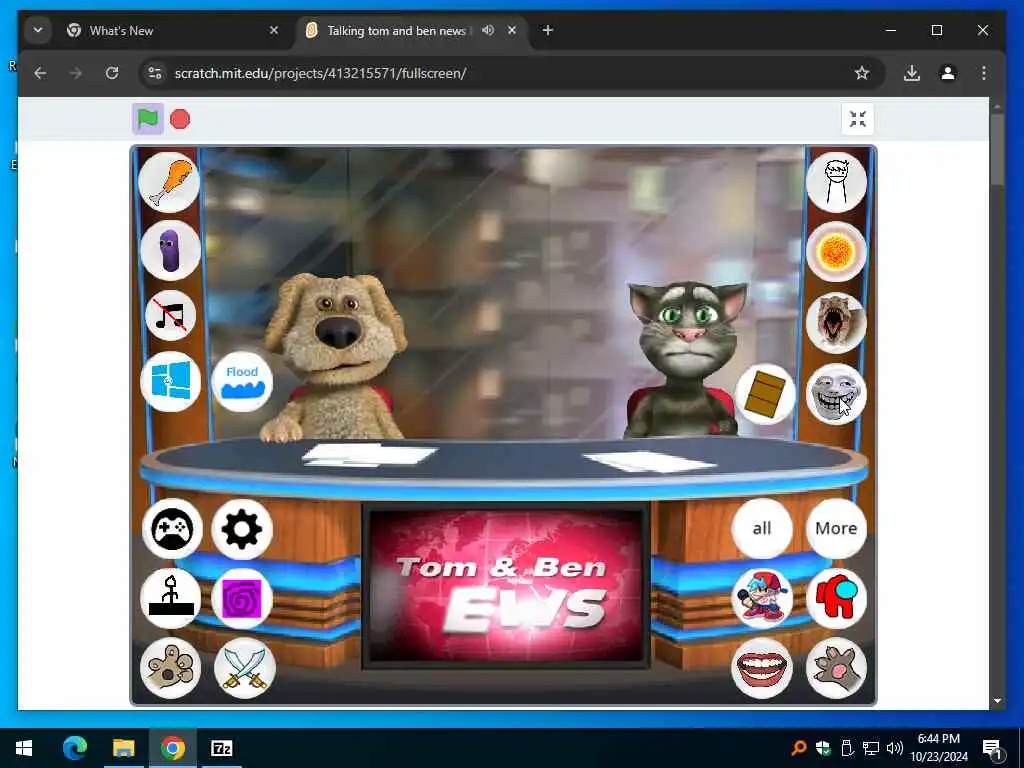The image size is (1024, 768).
Task: Tap the smiling mouth lips button
Action: 761,668
